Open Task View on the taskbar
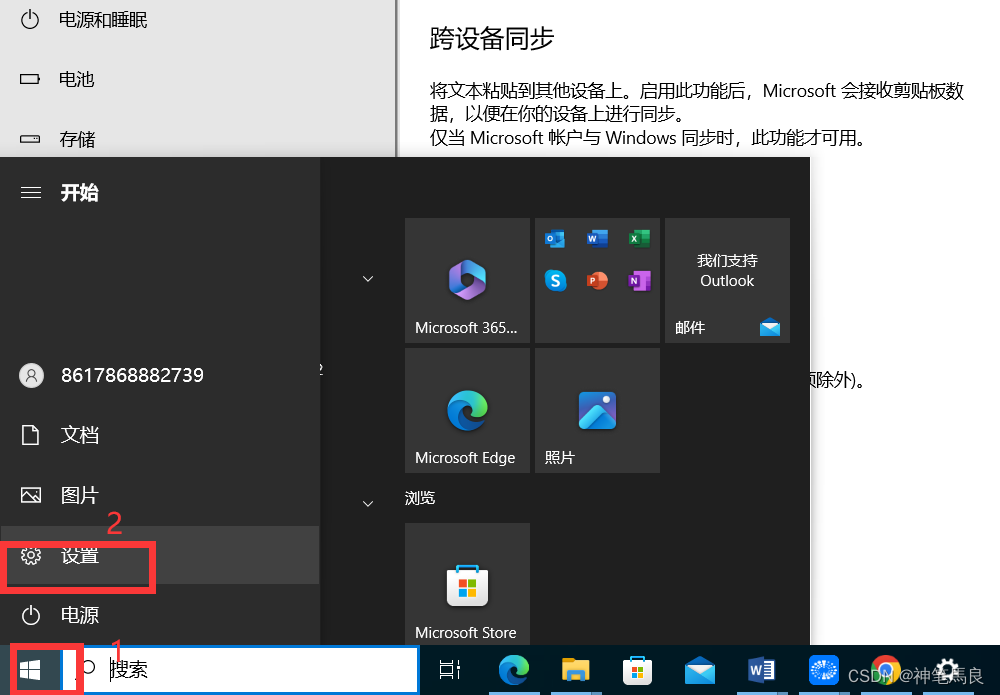The height and width of the screenshot is (695, 1000). tap(450, 669)
